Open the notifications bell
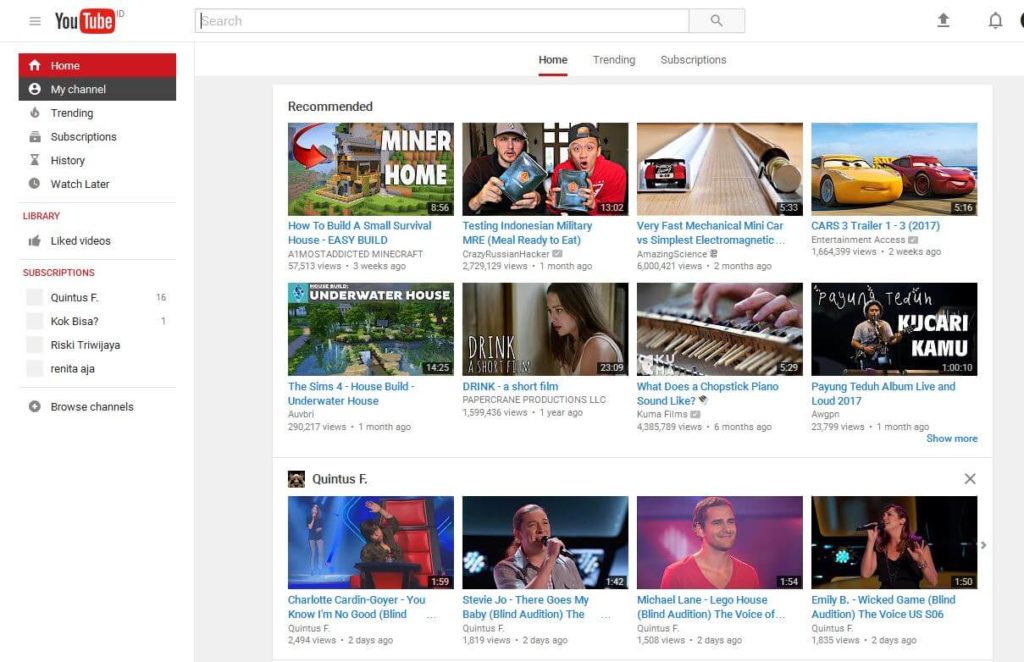The image size is (1024, 662). [995, 21]
